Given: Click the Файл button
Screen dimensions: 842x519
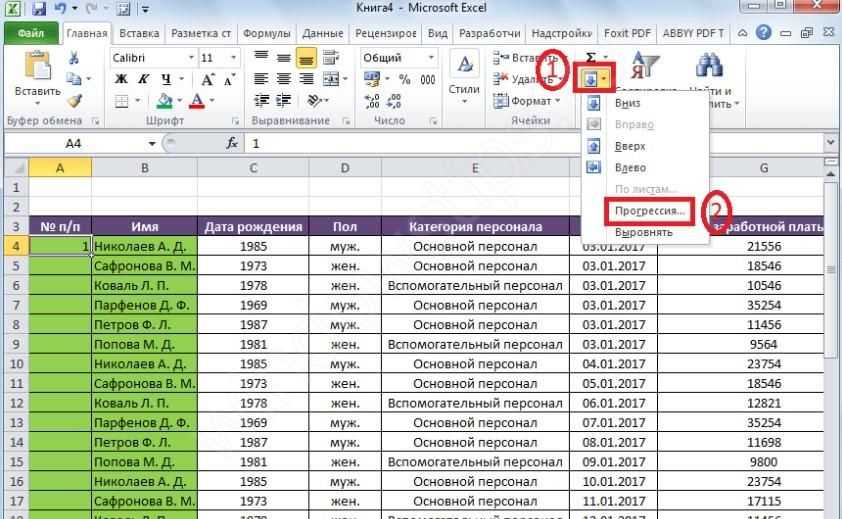Looking at the screenshot, I should tap(30, 33).
